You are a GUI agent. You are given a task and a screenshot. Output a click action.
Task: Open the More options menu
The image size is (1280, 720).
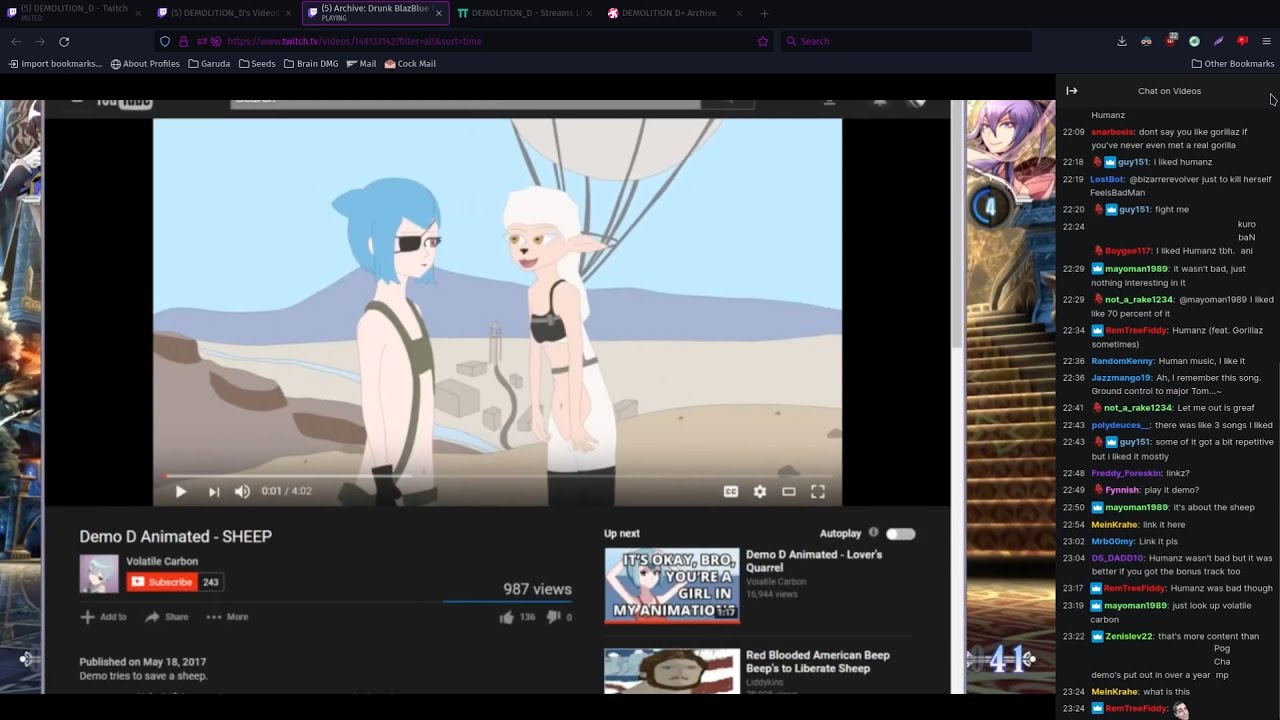coord(227,617)
